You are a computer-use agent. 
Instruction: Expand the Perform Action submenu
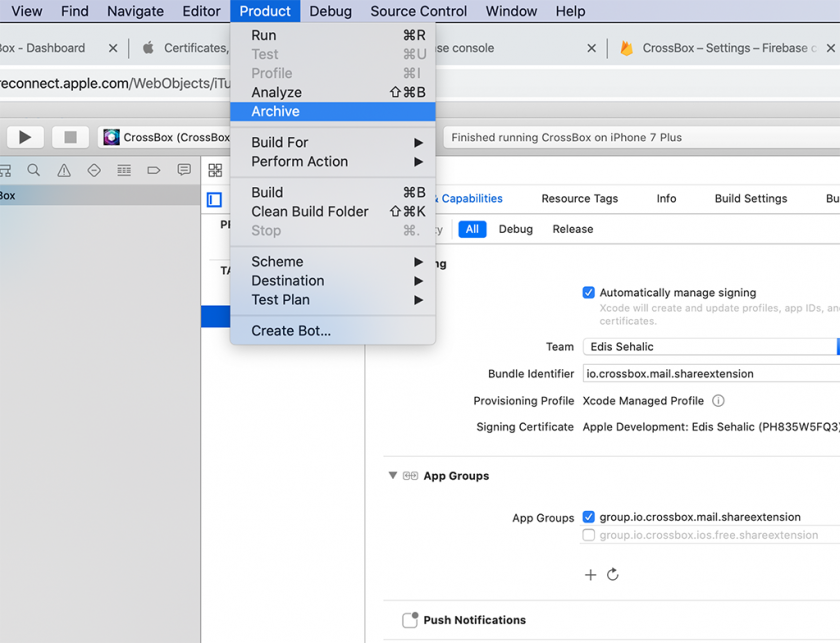pyautogui.click(x=333, y=162)
